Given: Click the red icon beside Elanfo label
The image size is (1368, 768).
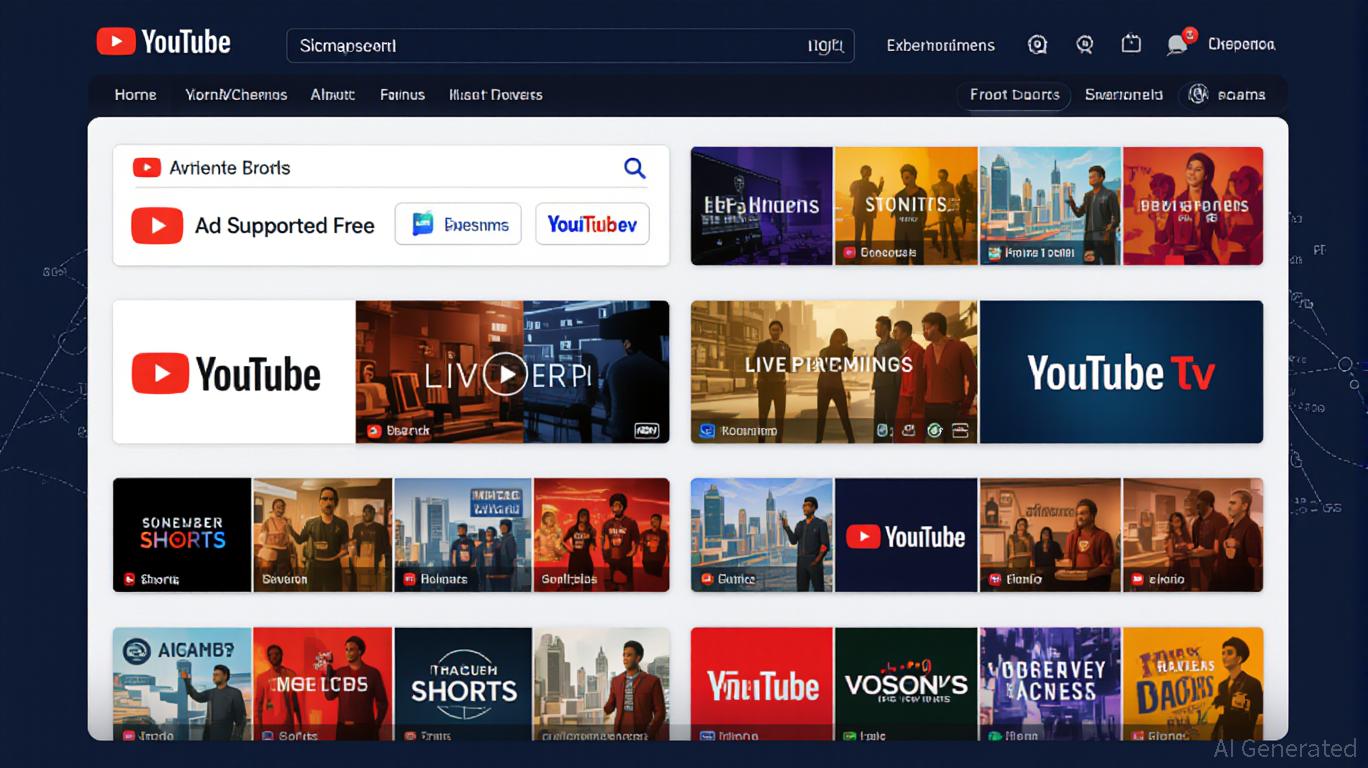Looking at the screenshot, I should pyautogui.click(x=995, y=579).
